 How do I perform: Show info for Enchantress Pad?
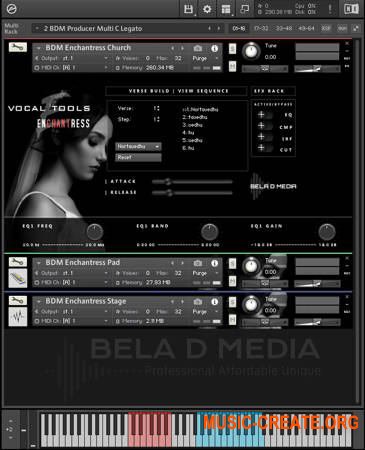pos(214,263)
